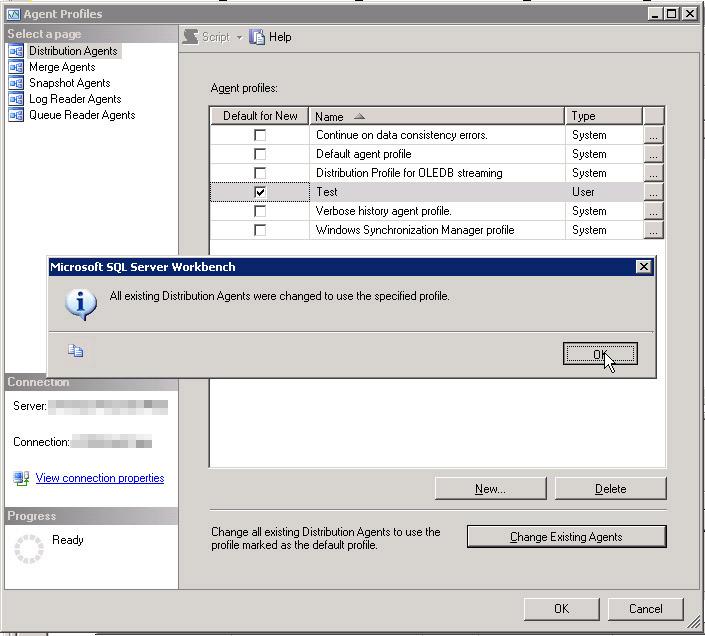Select Continue on data consistency errors name
This screenshot has height=636, width=705.
[x=437, y=135]
